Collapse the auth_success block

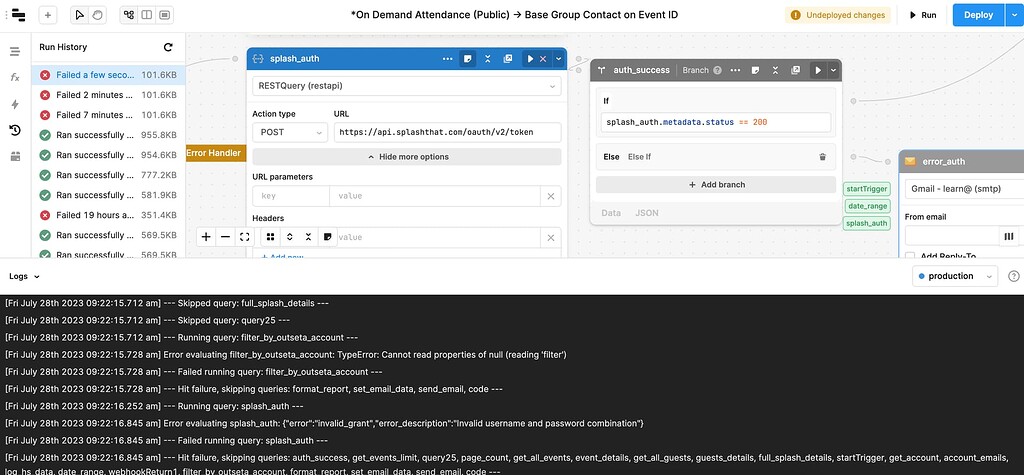(775, 70)
